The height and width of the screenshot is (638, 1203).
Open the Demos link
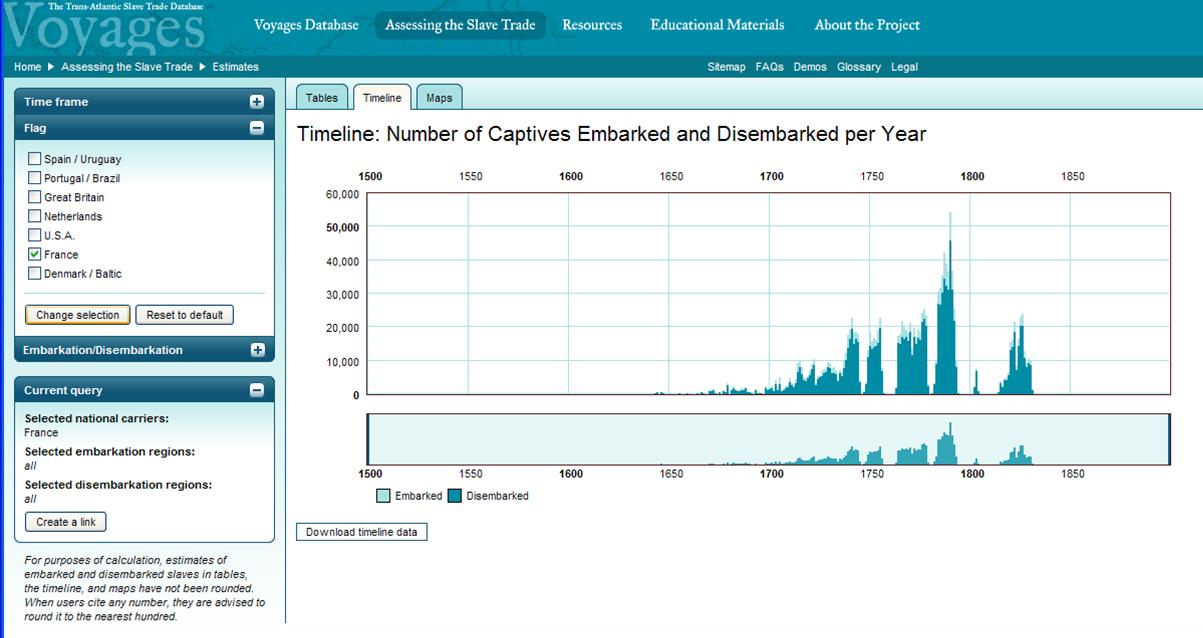point(810,67)
